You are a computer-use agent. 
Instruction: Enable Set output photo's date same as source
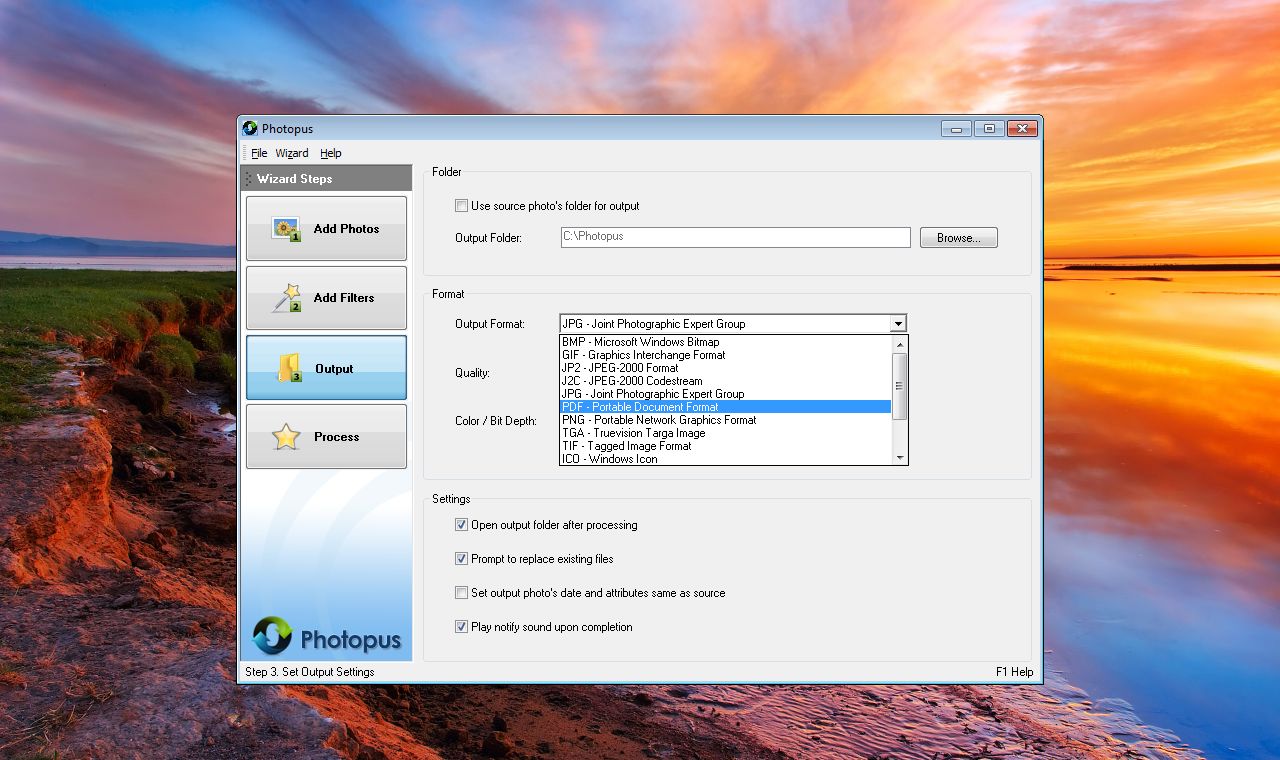[x=461, y=593]
